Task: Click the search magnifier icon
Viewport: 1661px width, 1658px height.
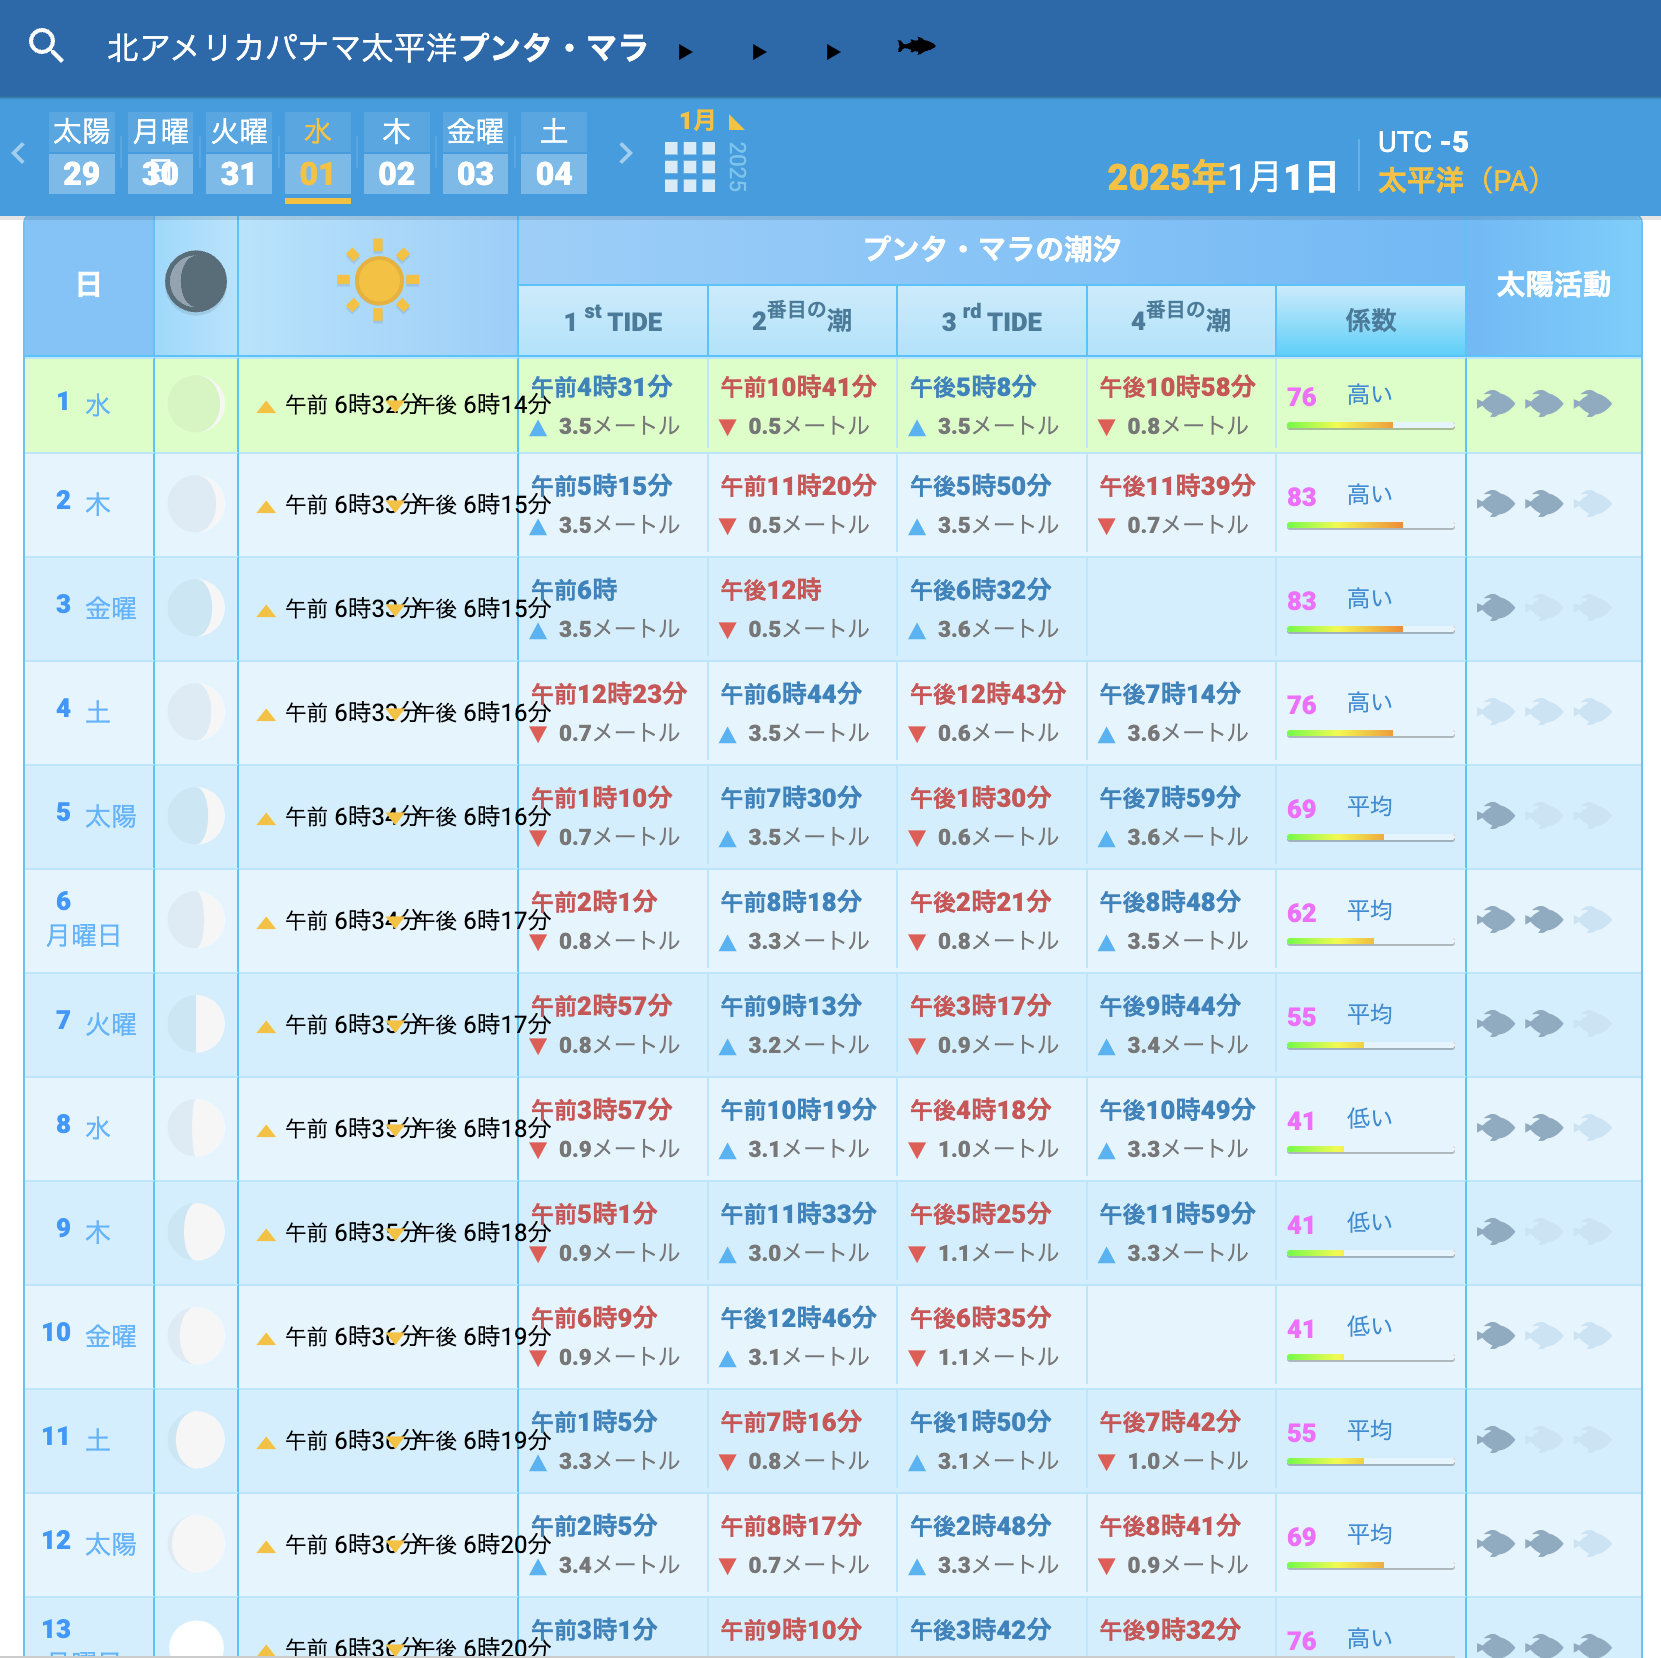Action: [x=46, y=46]
